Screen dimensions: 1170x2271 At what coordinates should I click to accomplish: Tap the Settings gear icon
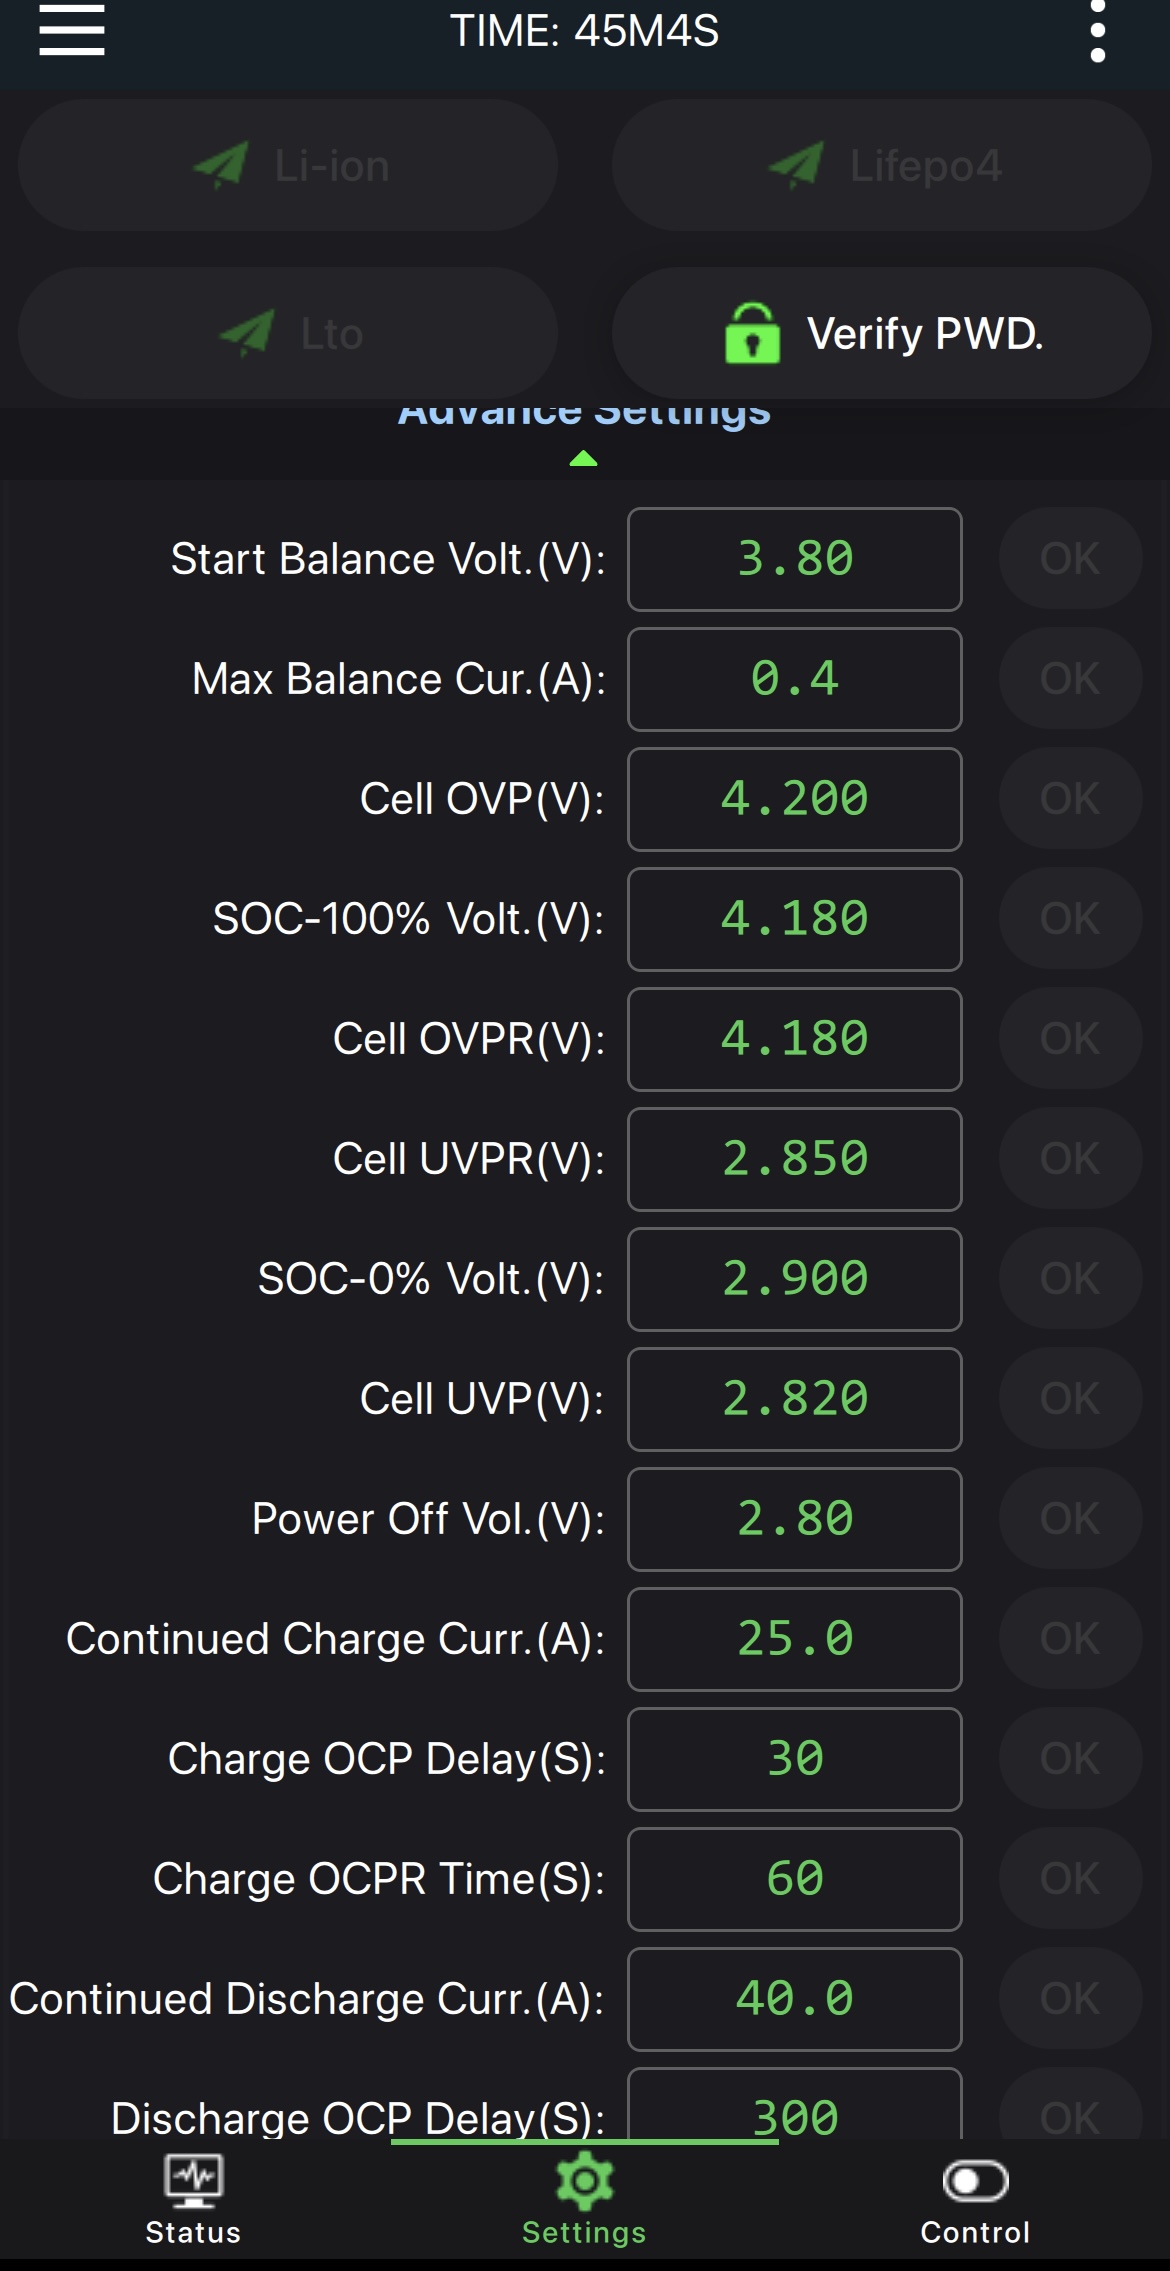(x=584, y=2182)
